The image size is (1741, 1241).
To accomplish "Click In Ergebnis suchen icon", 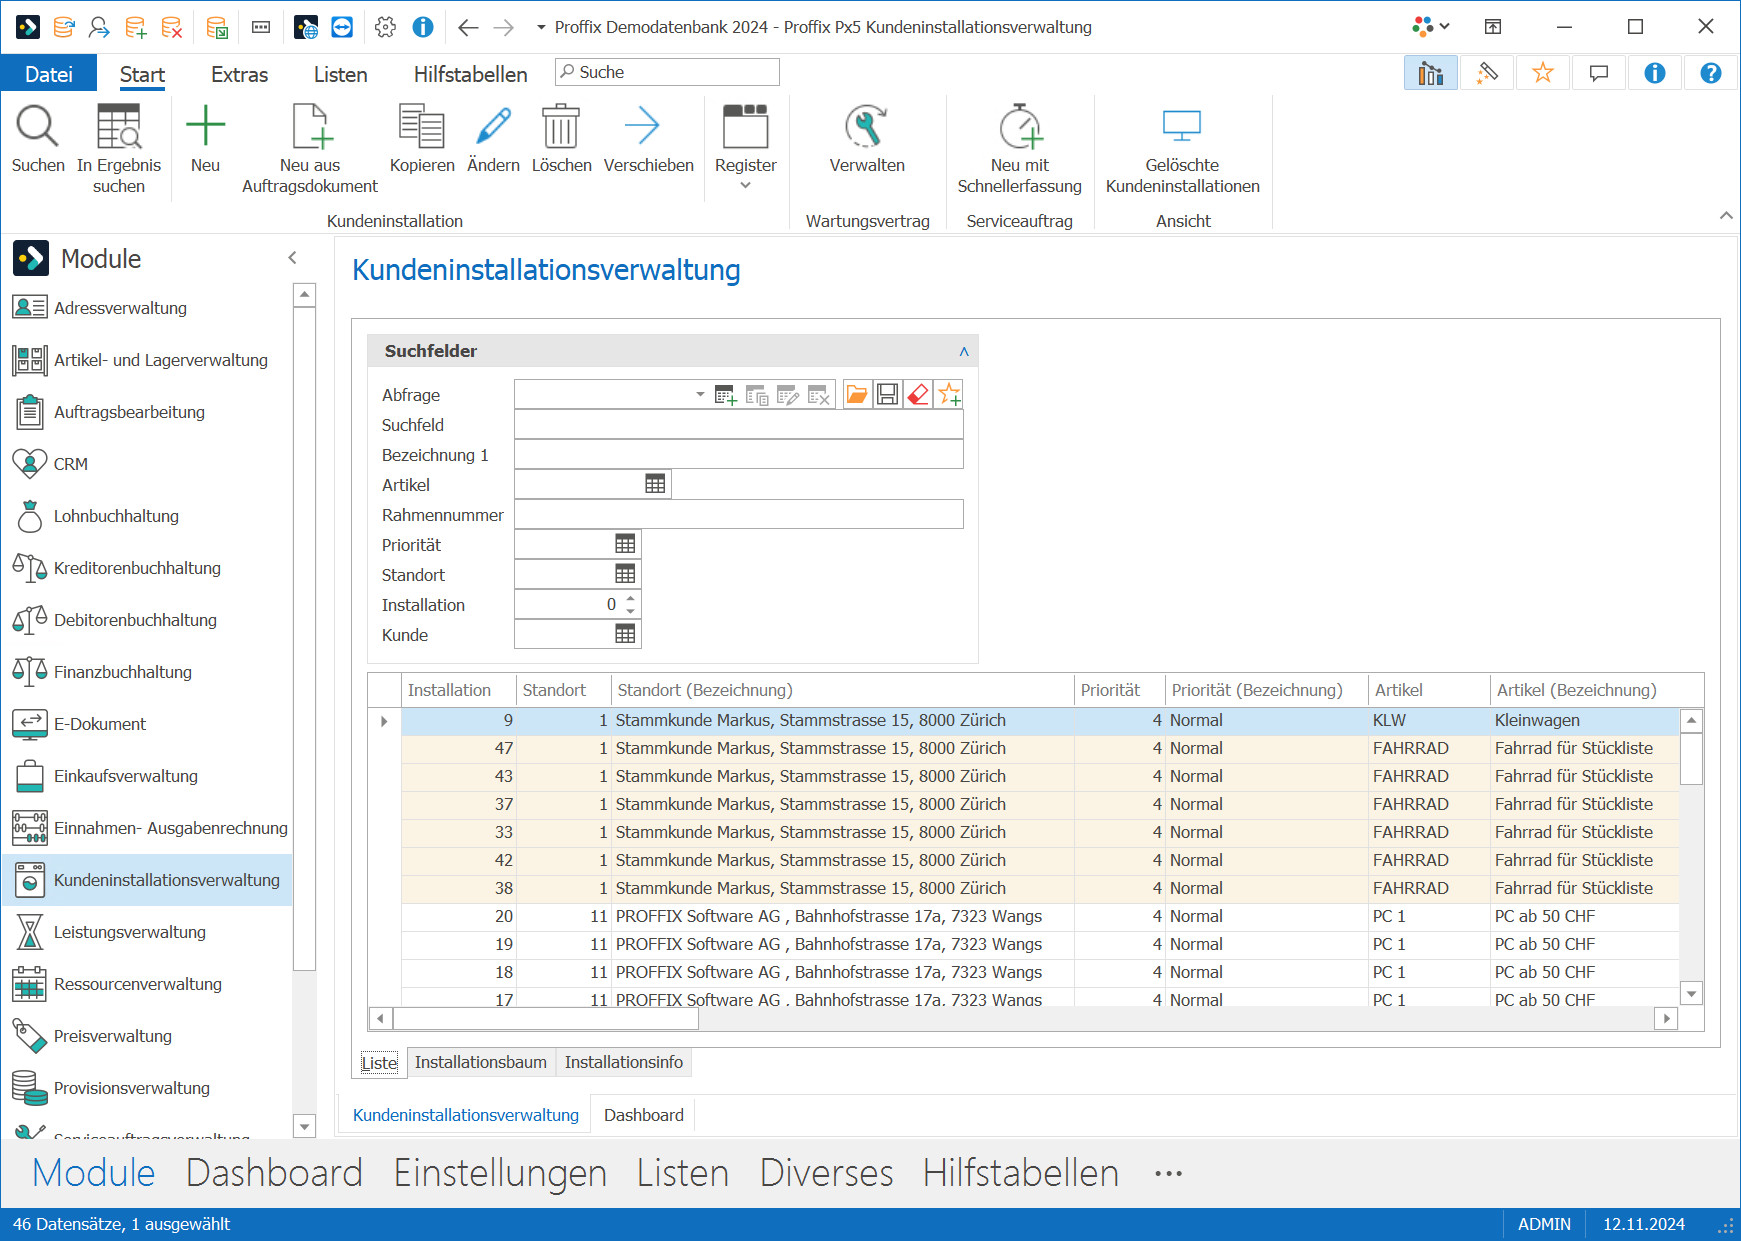I will (x=119, y=126).
